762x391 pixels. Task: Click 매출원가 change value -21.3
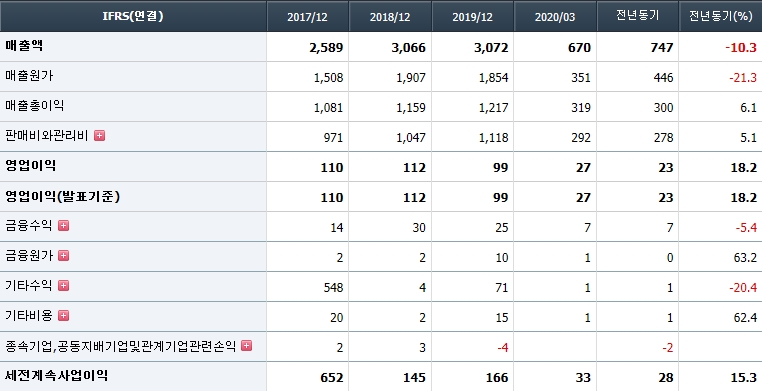(x=743, y=78)
